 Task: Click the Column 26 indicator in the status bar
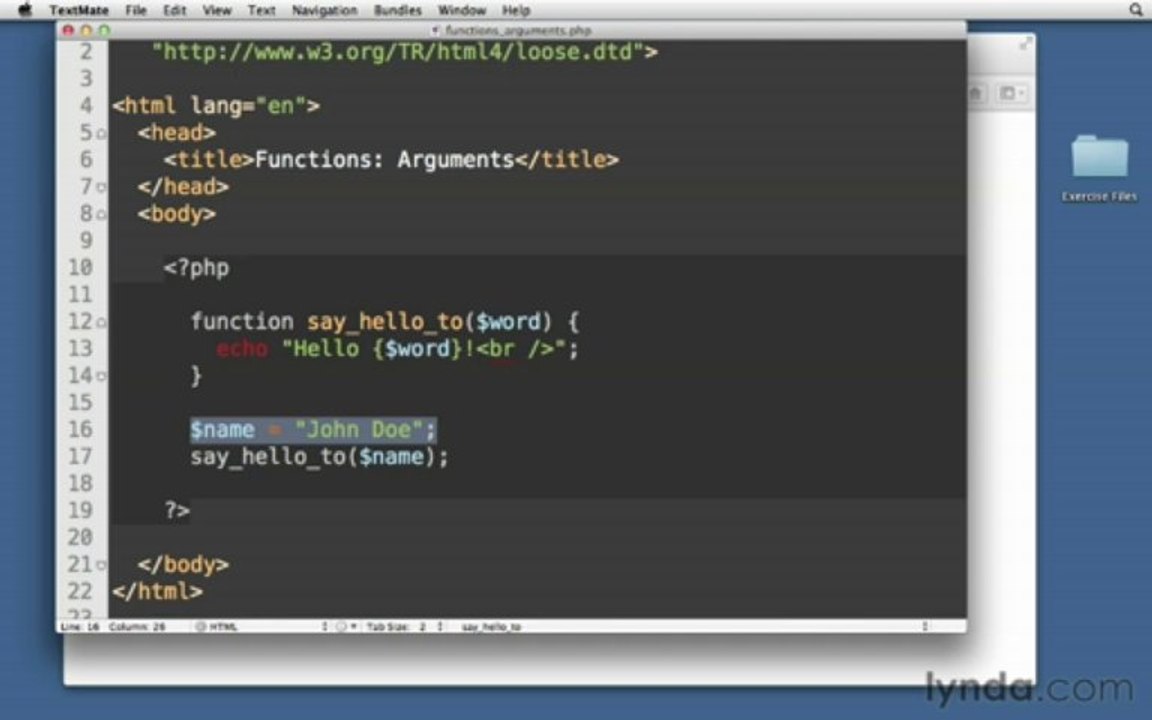click(x=137, y=627)
